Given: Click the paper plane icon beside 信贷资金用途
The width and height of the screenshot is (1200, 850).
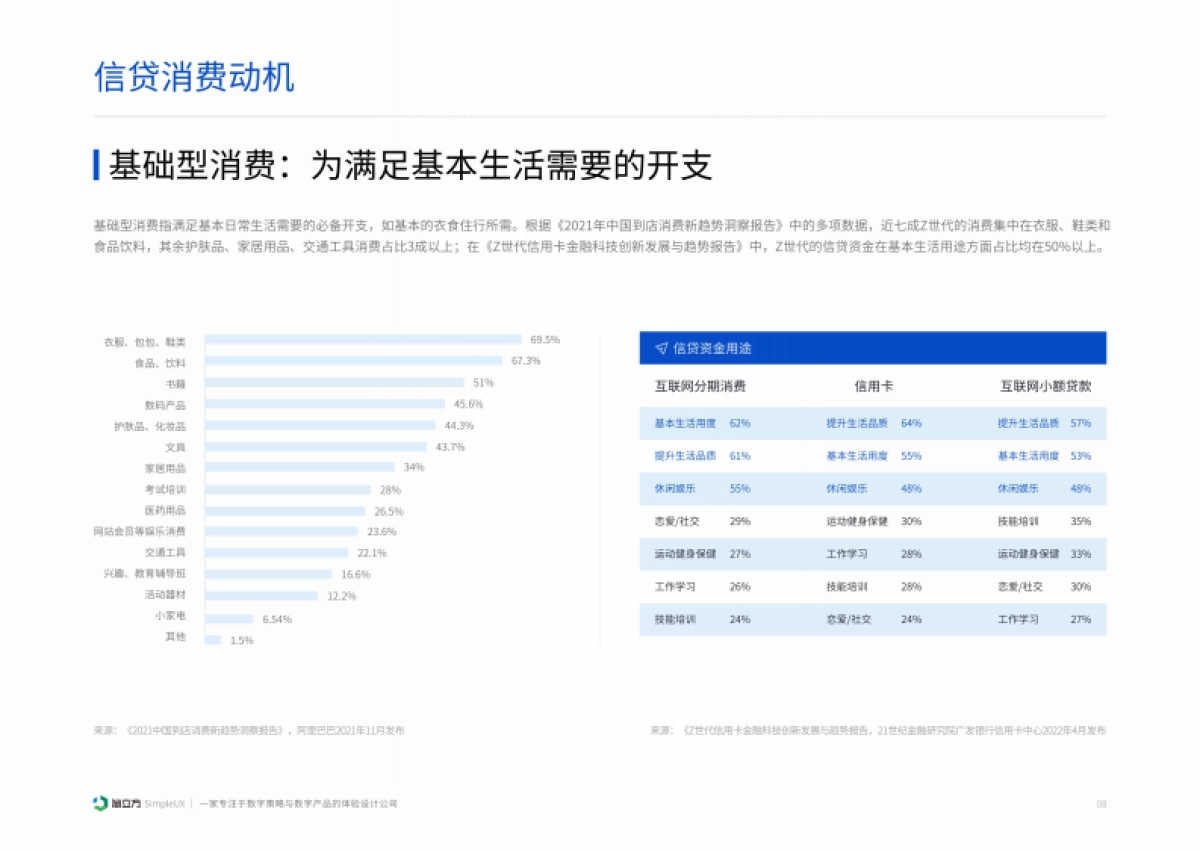Looking at the screenshot, I should pos(660,347).
